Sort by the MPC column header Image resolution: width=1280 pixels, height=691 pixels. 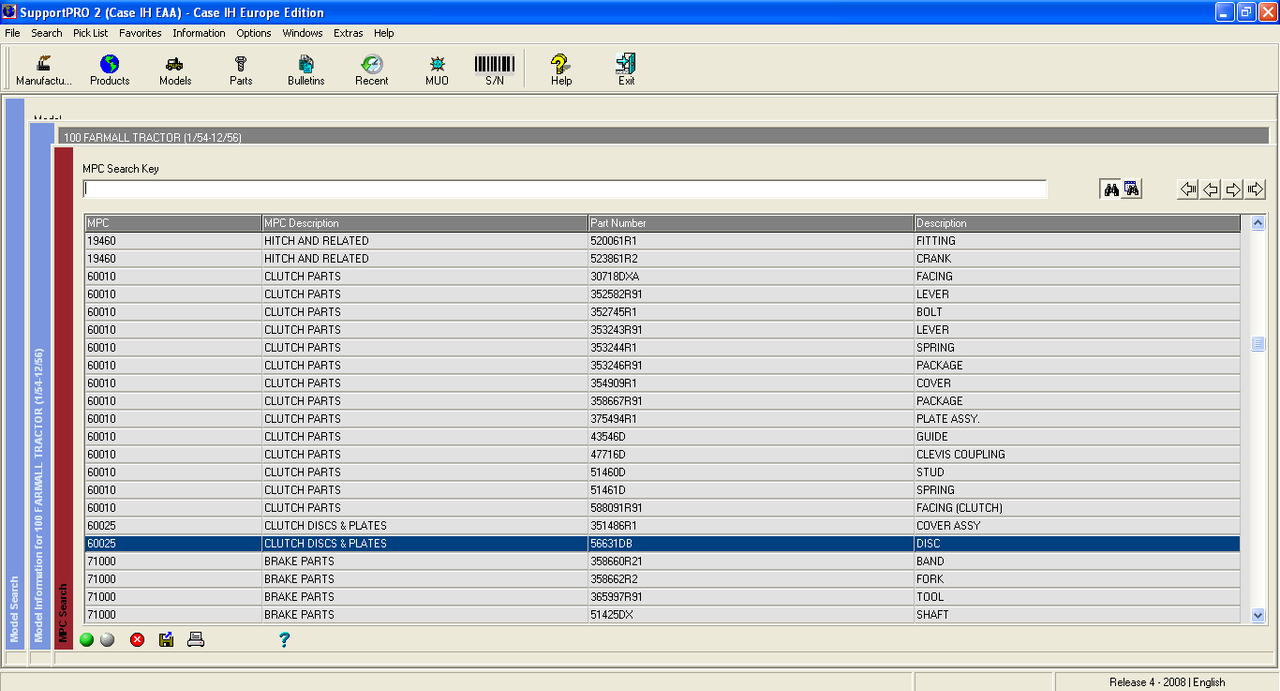tap(173, 223)
